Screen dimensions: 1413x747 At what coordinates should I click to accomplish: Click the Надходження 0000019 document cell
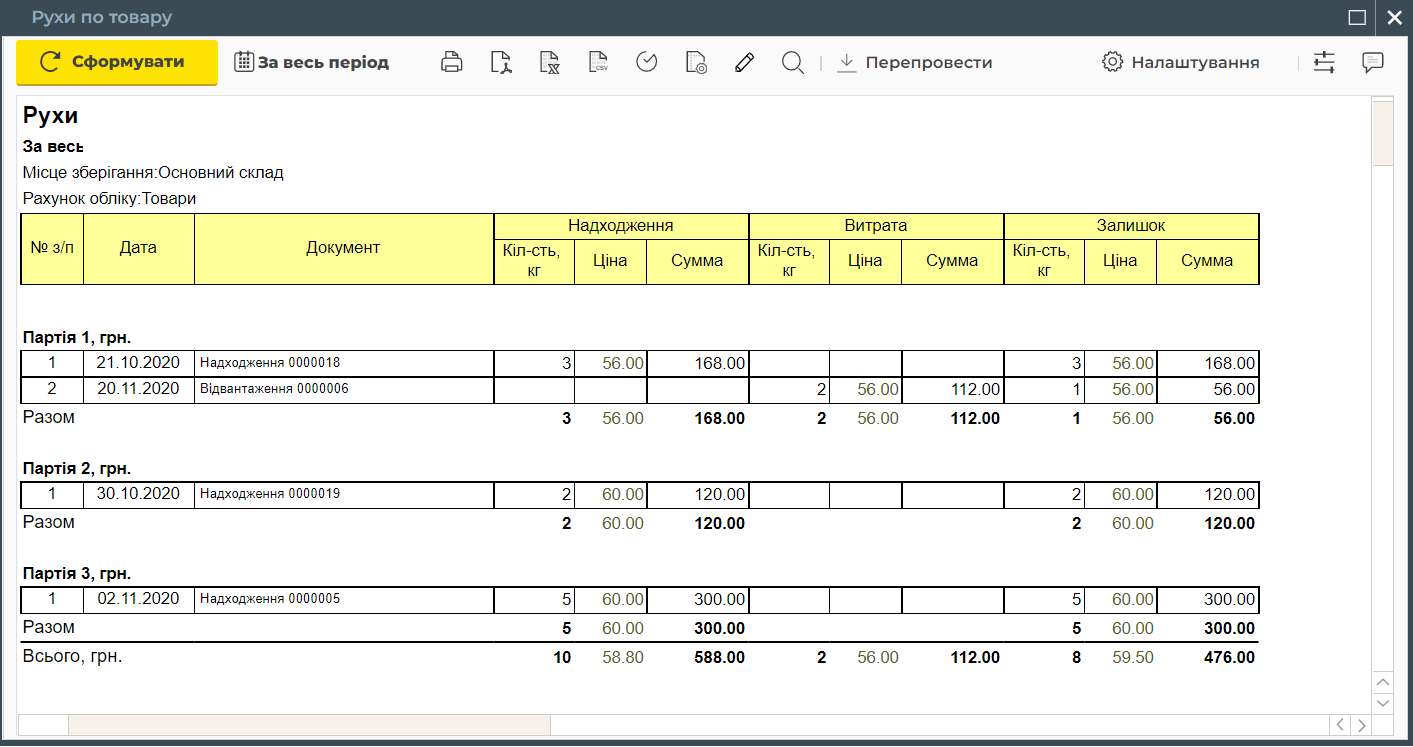[x=270, y=494]
